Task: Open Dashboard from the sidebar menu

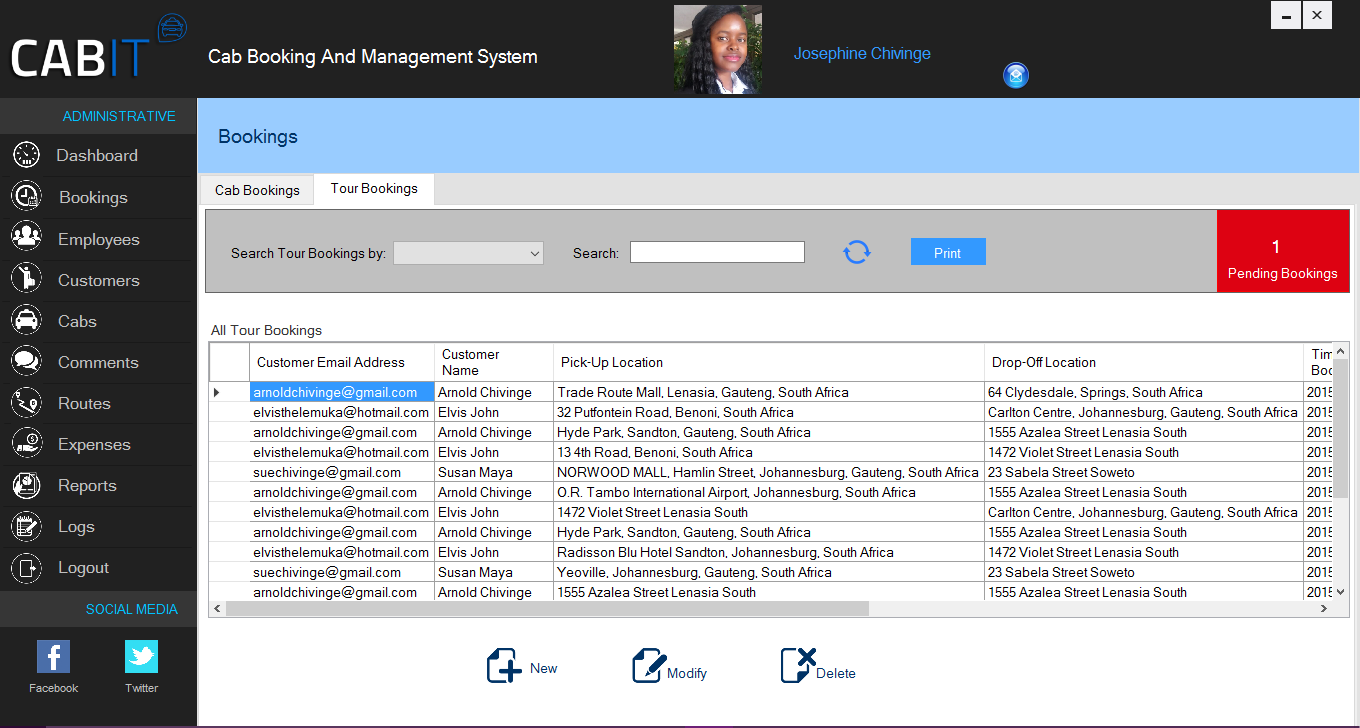Action: click(x=97, y=155)
